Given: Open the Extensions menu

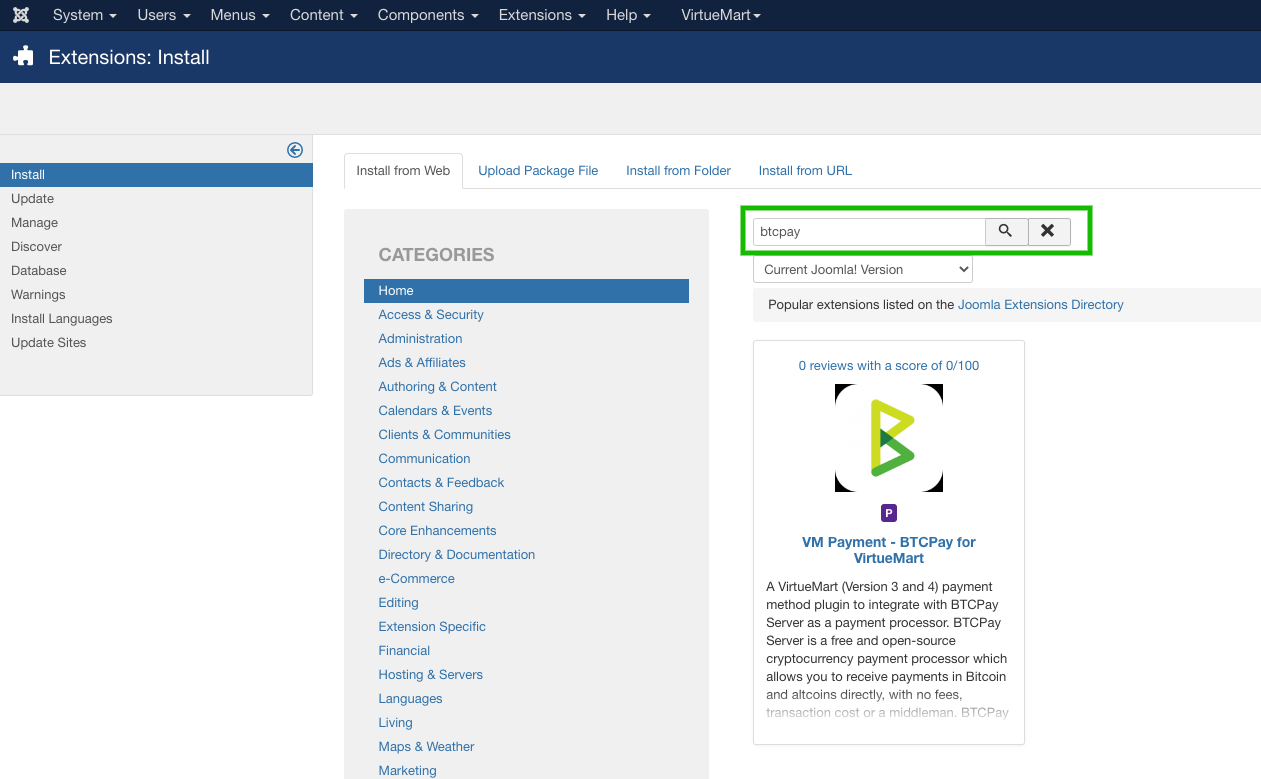Looking at the screenshot, I should coord(542,15).
